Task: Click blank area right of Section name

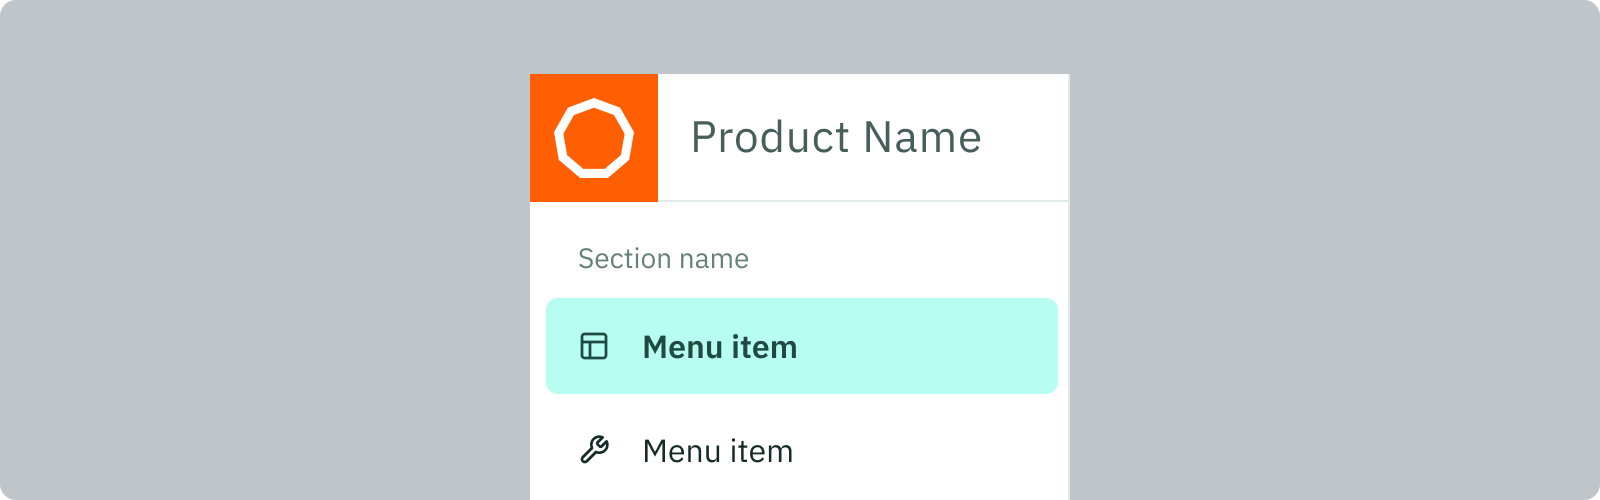Action: click(x=905, y=259)
